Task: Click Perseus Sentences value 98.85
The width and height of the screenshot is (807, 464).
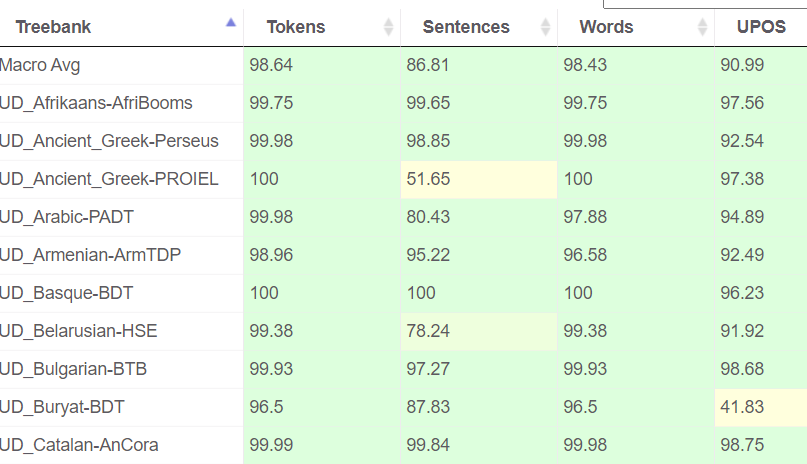Action: point(428,141)
